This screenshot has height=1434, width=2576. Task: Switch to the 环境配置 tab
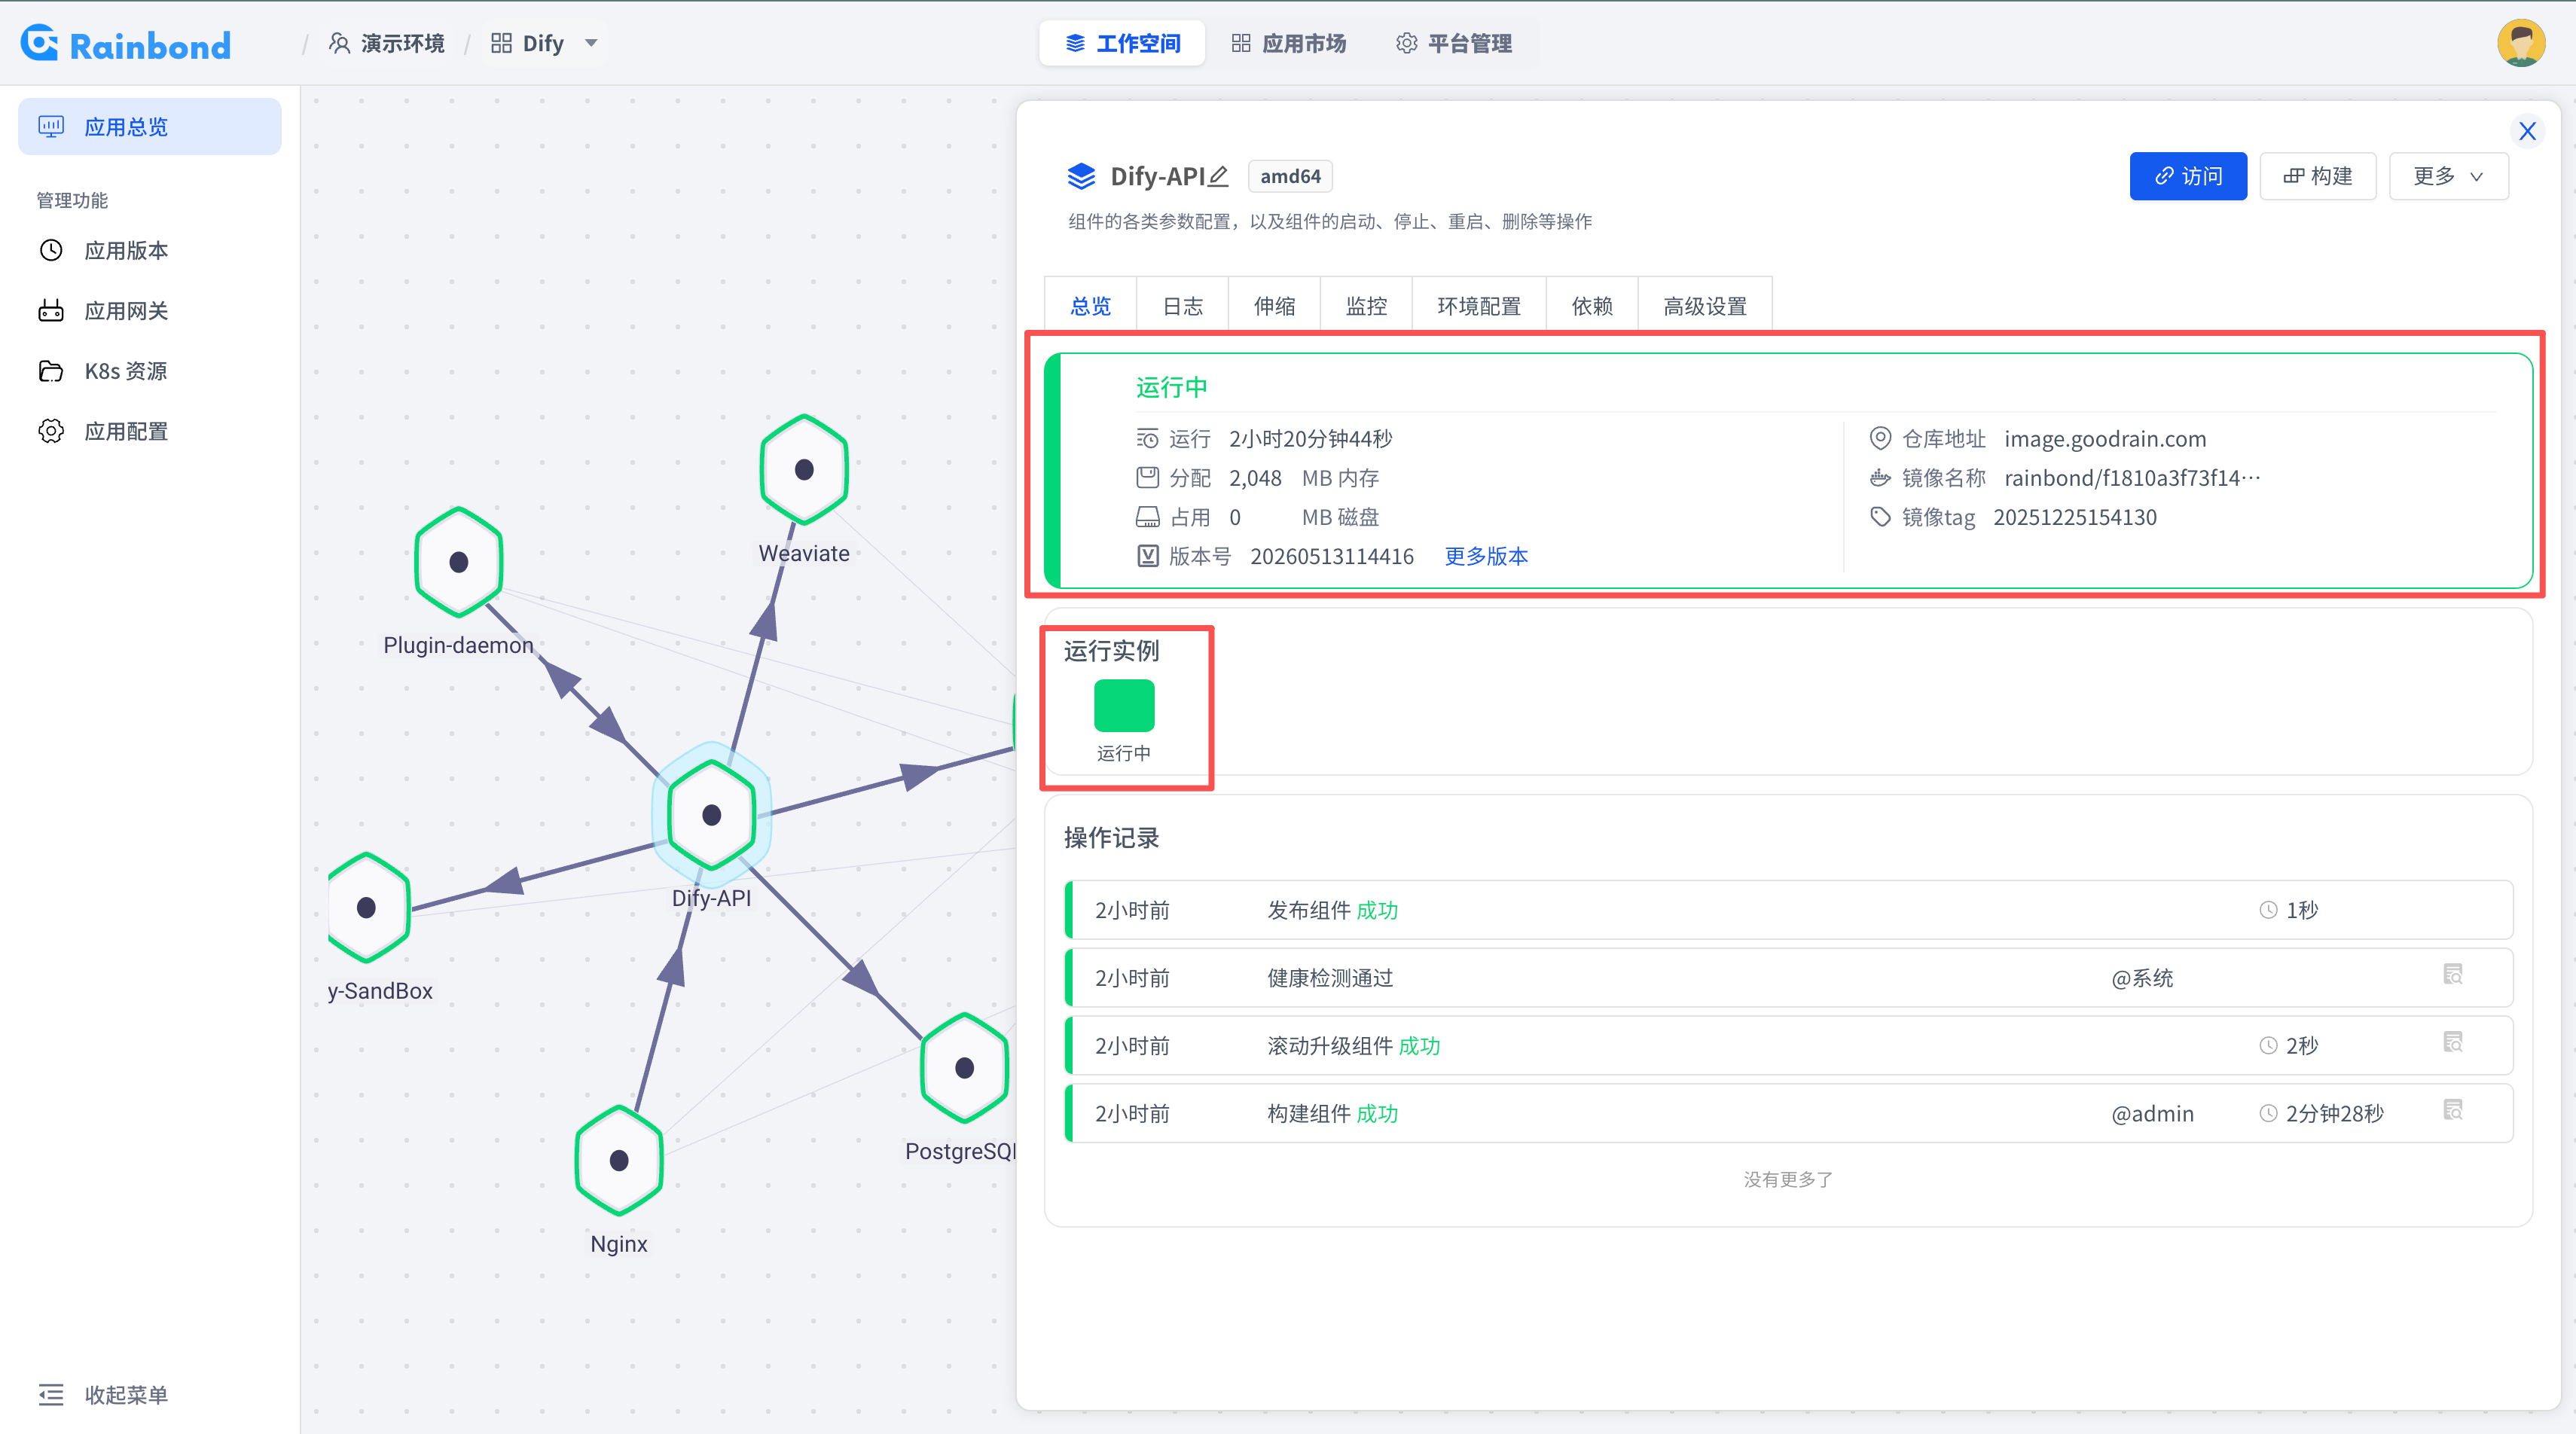tap(1479, 306)
